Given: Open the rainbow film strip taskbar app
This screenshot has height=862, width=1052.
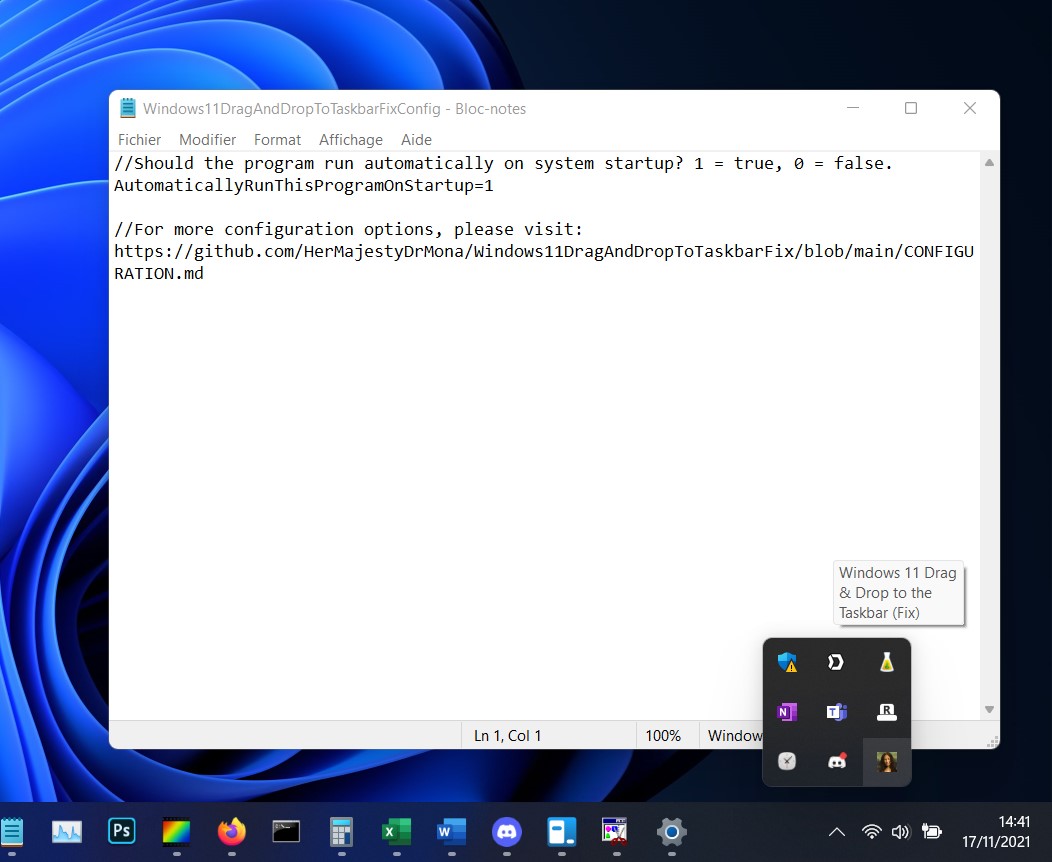Looking at the screenshot, I should (176, 832).
